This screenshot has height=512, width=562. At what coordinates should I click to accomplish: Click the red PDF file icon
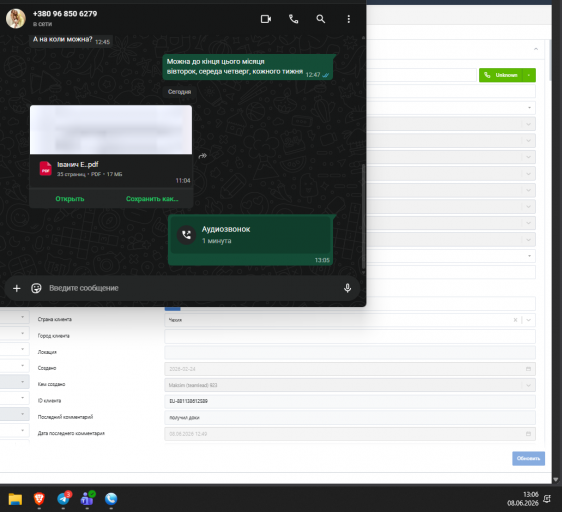tap(46, 169)
